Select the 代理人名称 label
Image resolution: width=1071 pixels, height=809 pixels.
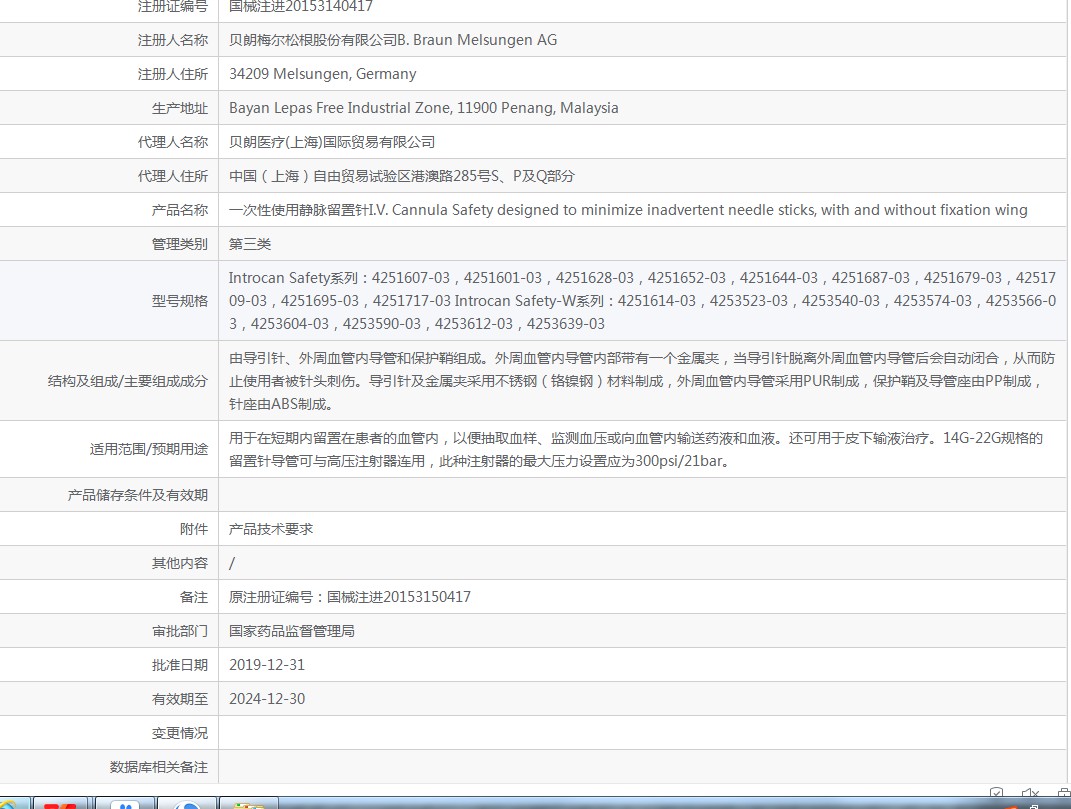pyautogui.click(x=173, y=142)
